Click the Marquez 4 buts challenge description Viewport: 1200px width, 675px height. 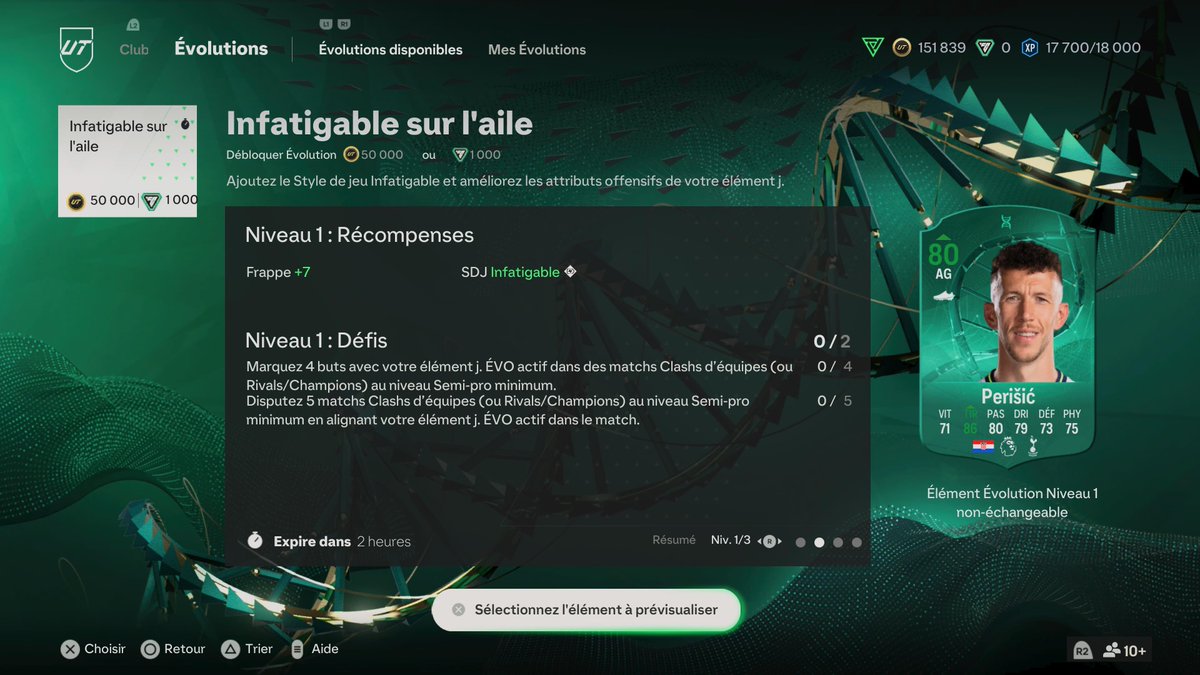click(520, 376)
